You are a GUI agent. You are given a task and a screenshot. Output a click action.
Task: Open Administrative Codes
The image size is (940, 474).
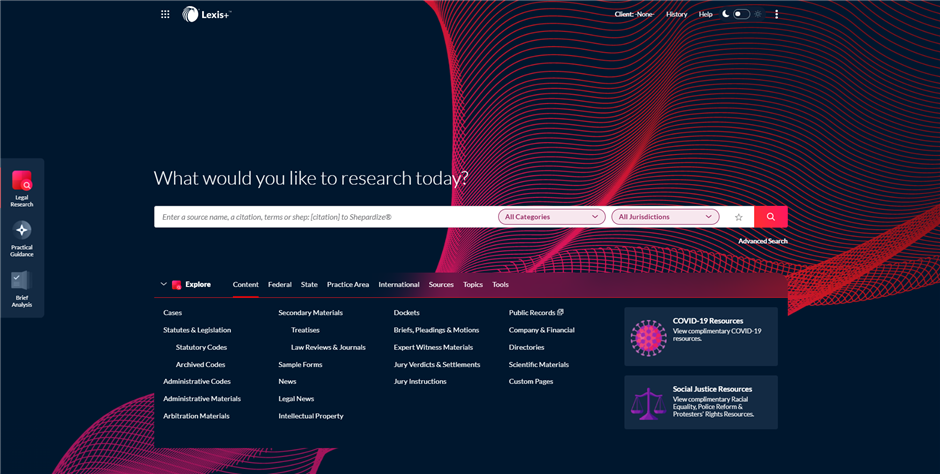(x=197, y=381)
